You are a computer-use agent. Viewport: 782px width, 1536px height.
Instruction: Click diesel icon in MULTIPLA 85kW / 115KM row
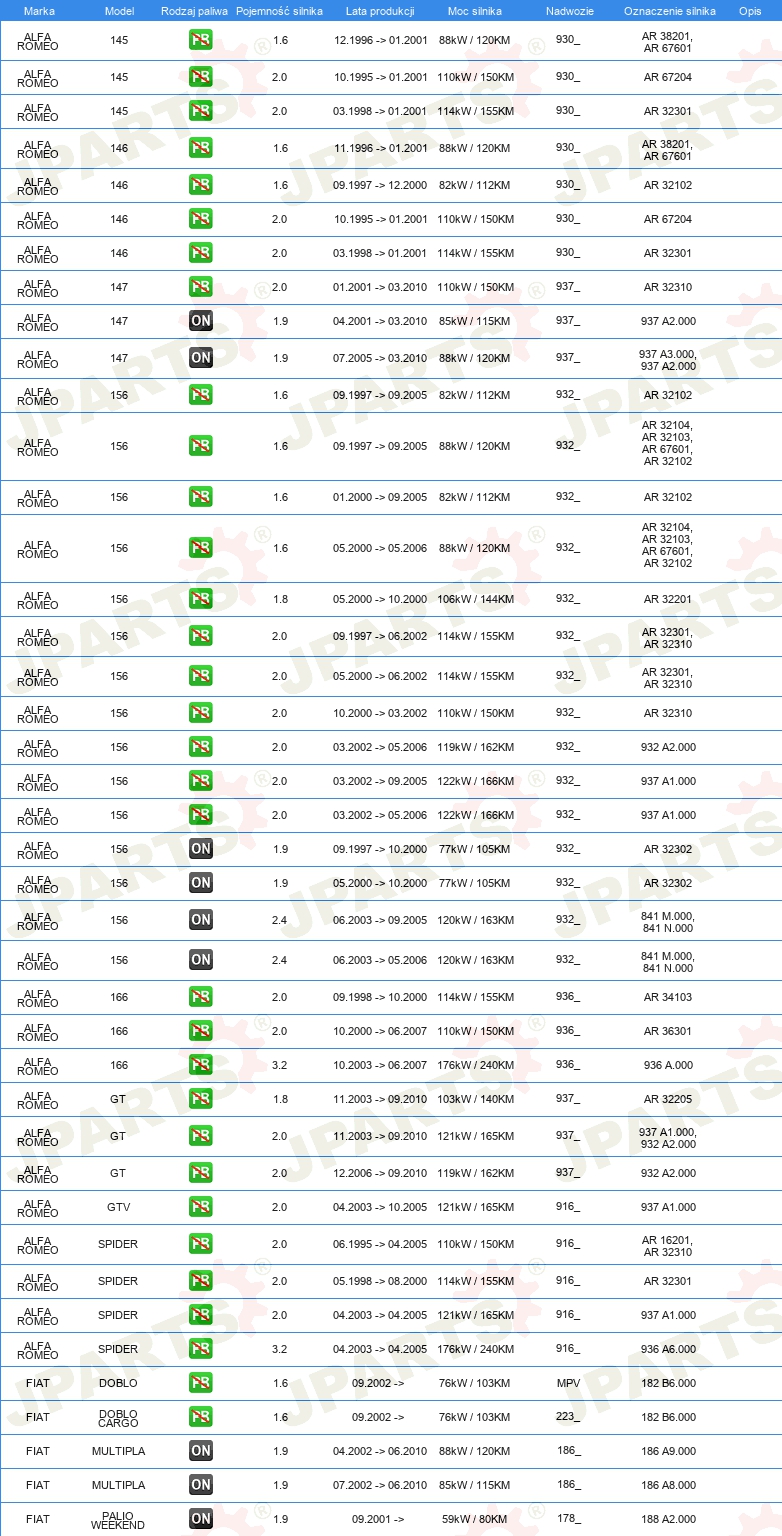200,1485
